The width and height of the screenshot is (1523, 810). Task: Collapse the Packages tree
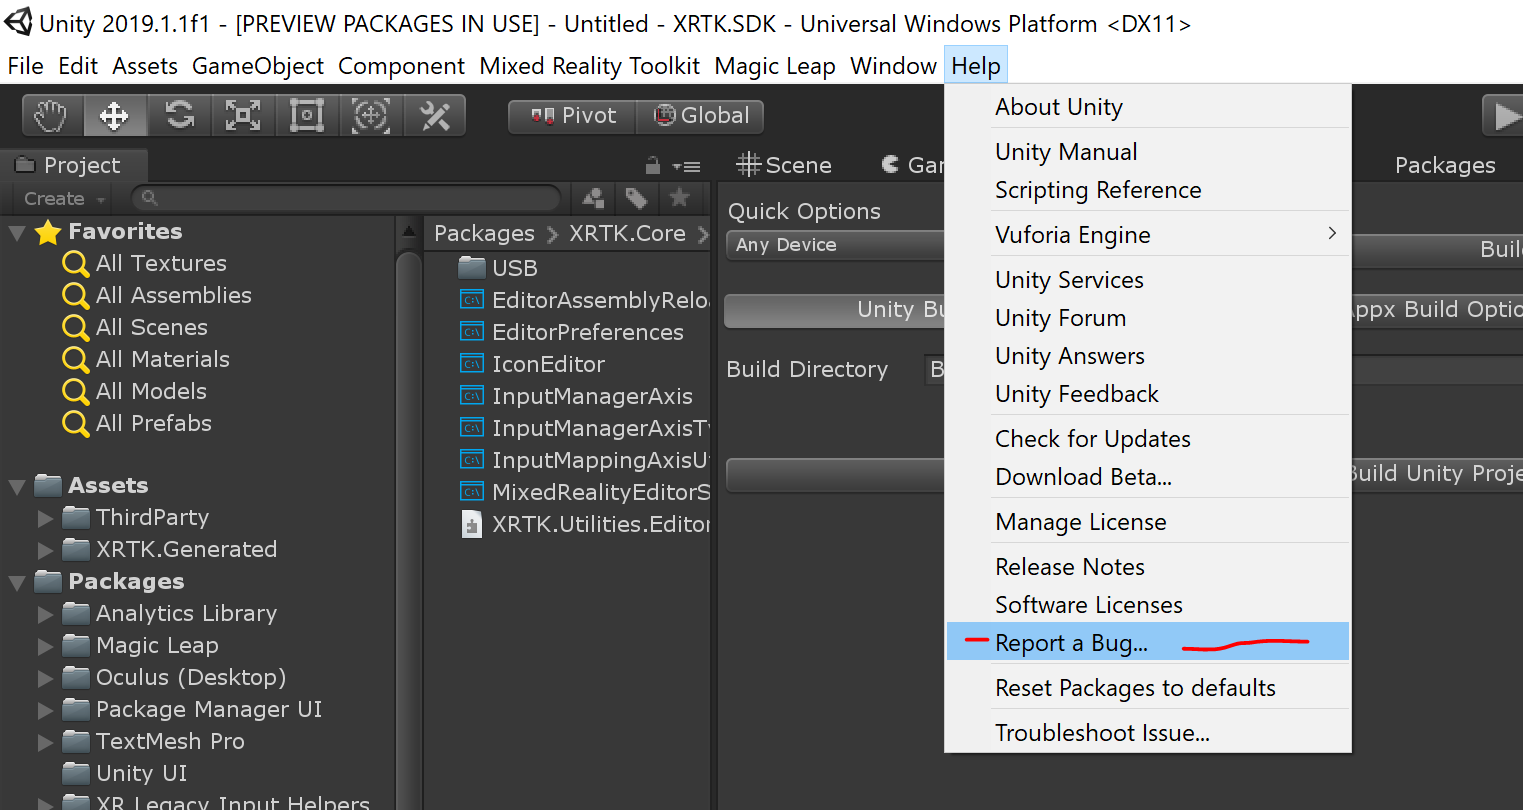pyautogui.click(x=17, y=583)
